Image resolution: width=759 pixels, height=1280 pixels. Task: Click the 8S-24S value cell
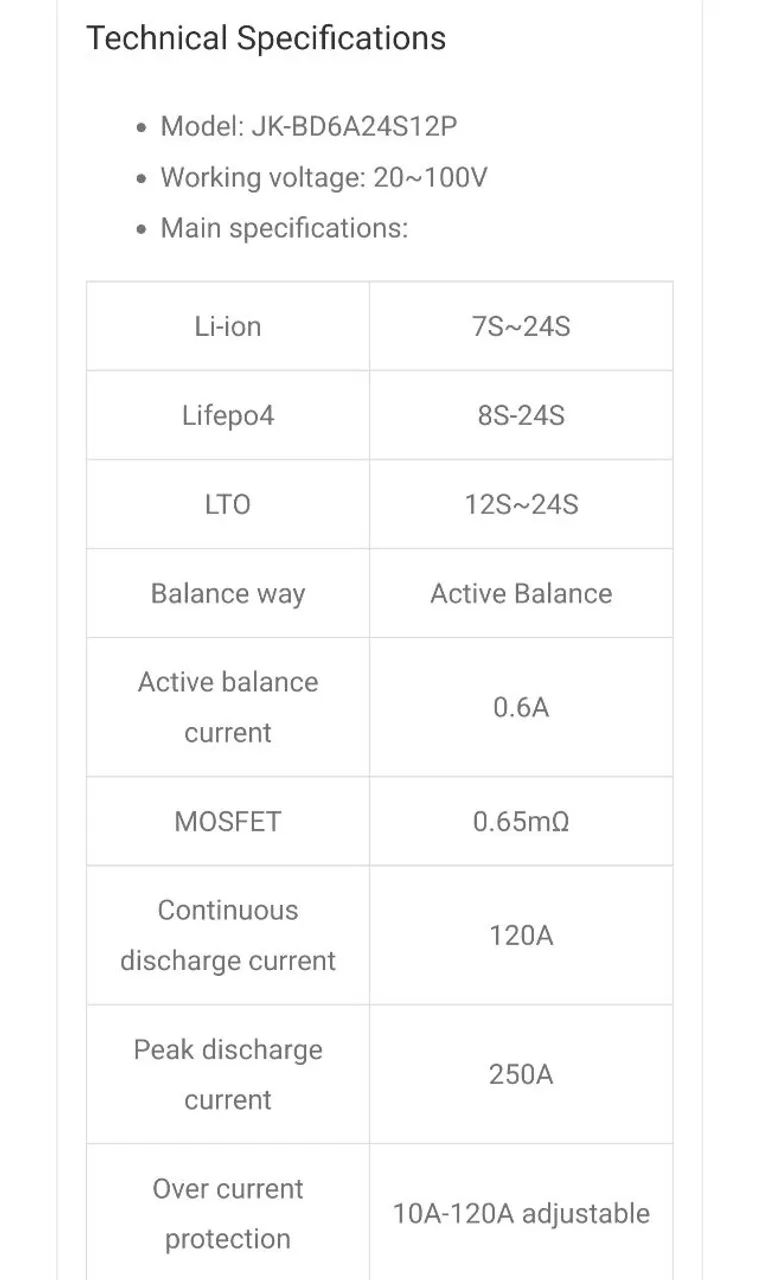(521, 415)
